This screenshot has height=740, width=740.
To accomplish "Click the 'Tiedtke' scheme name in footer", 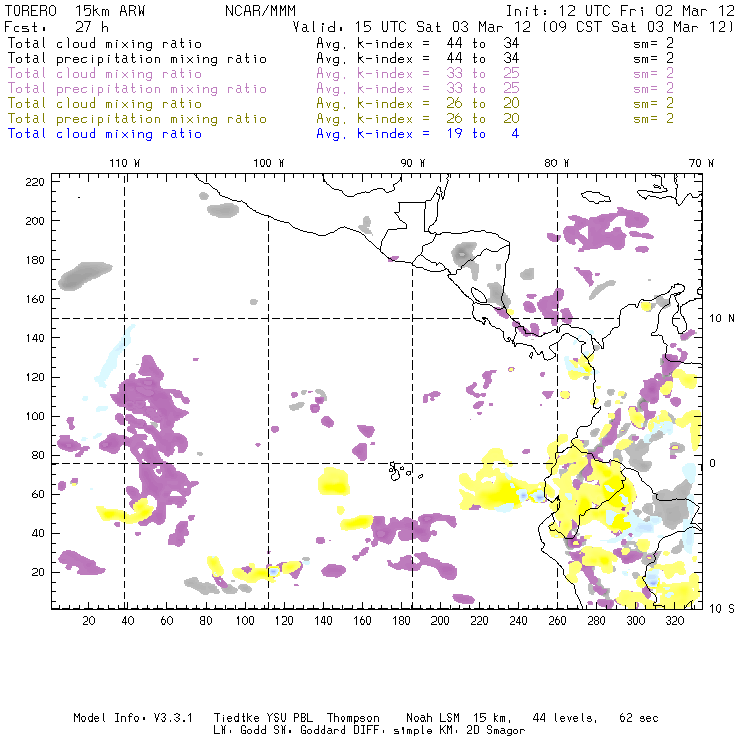I will click(237, 718).
